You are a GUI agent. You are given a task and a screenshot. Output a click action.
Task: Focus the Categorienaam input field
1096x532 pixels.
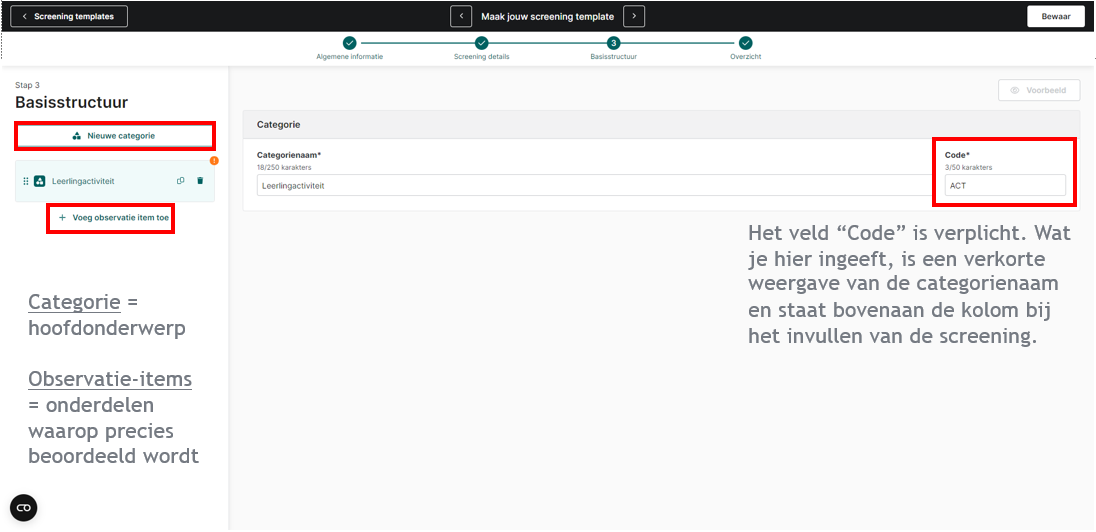(x=594, y=186)
